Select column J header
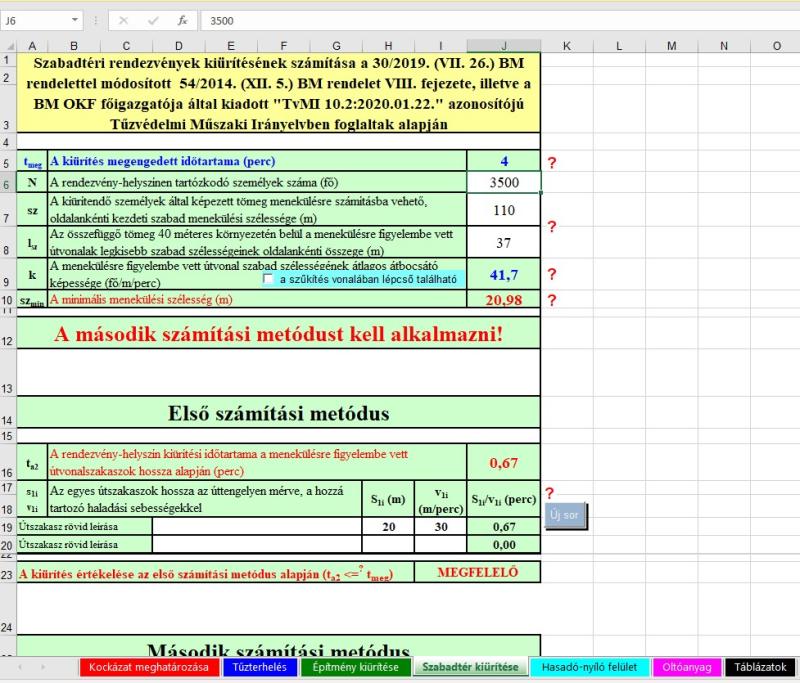The width and height of the screenshot is (800, 683). pos(504,46)
